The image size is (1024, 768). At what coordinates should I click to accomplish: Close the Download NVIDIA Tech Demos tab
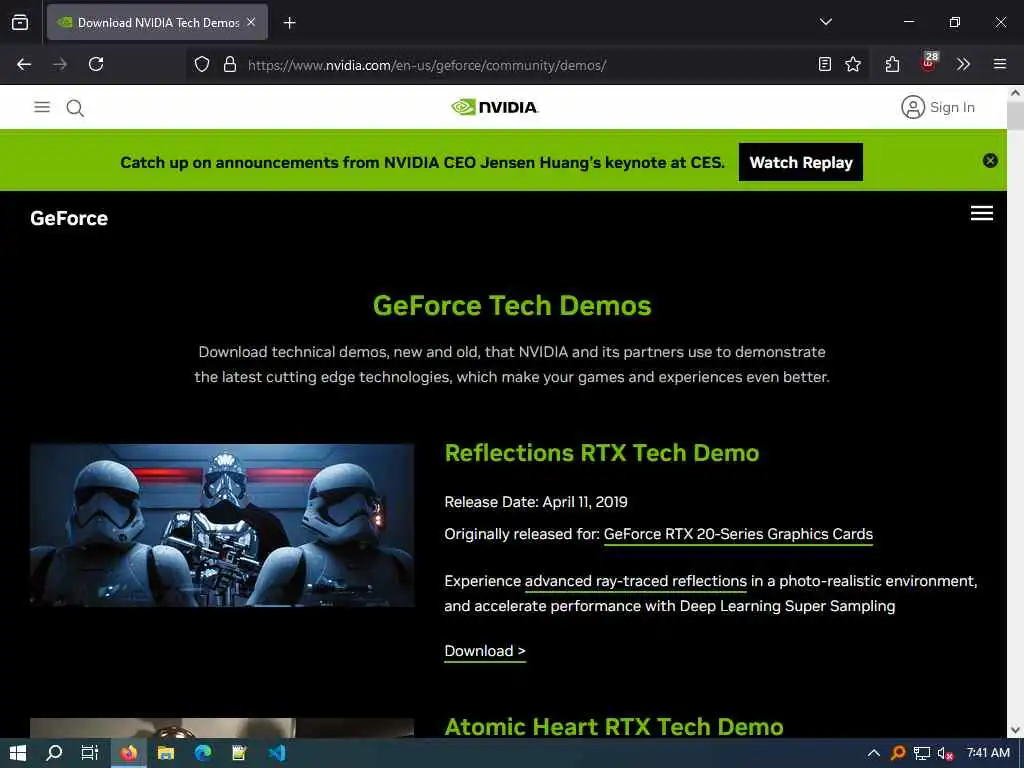251,22
